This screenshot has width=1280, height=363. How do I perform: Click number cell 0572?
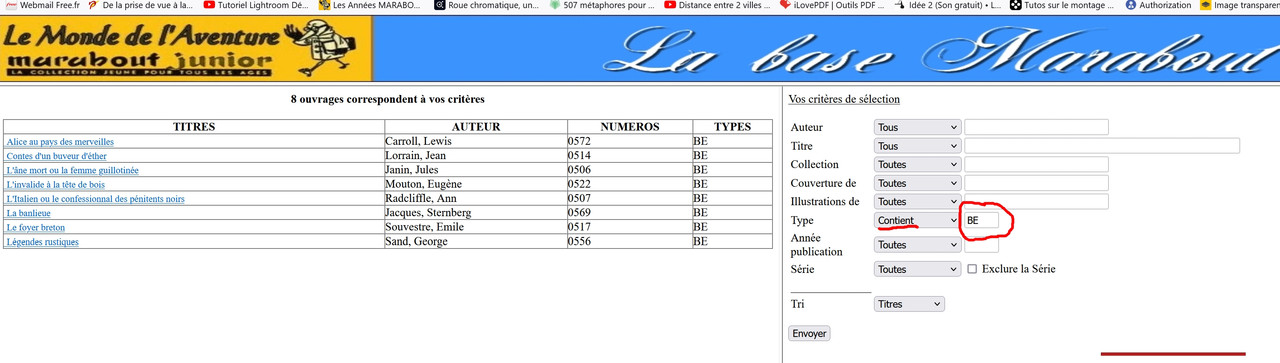(x=630, y=141)
